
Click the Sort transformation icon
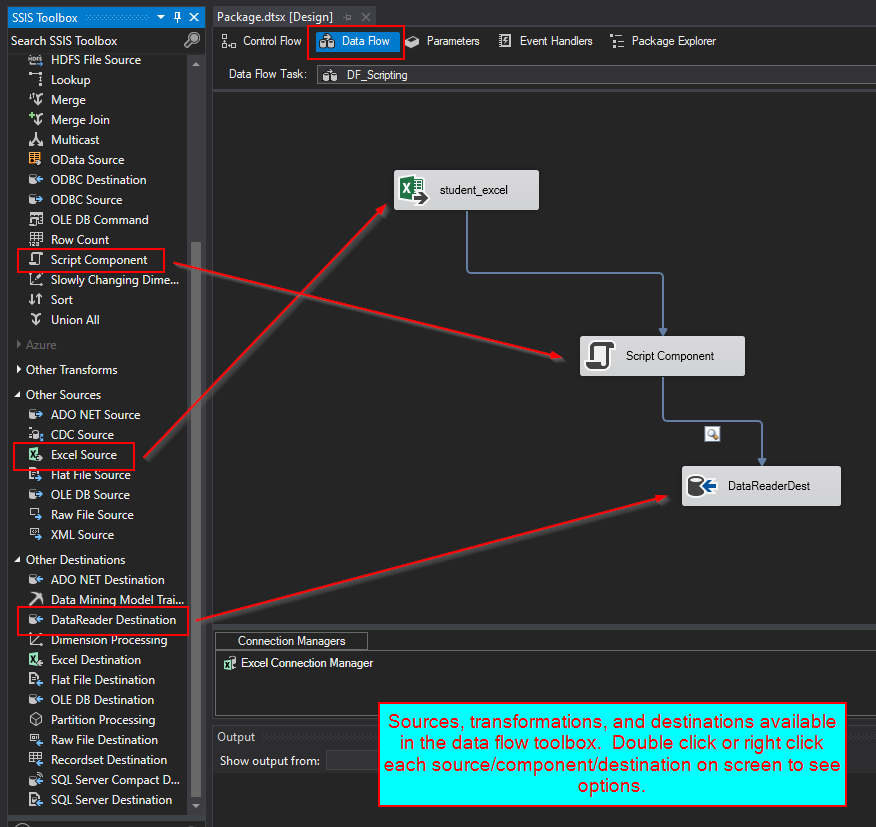pyautogui.click(x=36, y=300)
